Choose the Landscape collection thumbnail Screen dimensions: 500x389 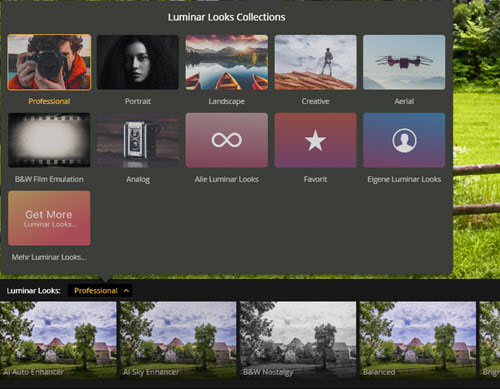click(x=227, y=62)
